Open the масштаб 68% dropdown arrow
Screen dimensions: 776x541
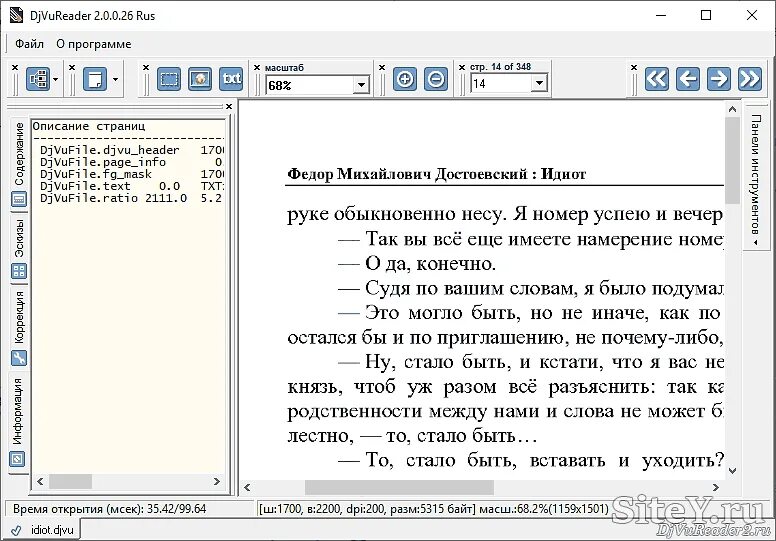tap(361, 85)
